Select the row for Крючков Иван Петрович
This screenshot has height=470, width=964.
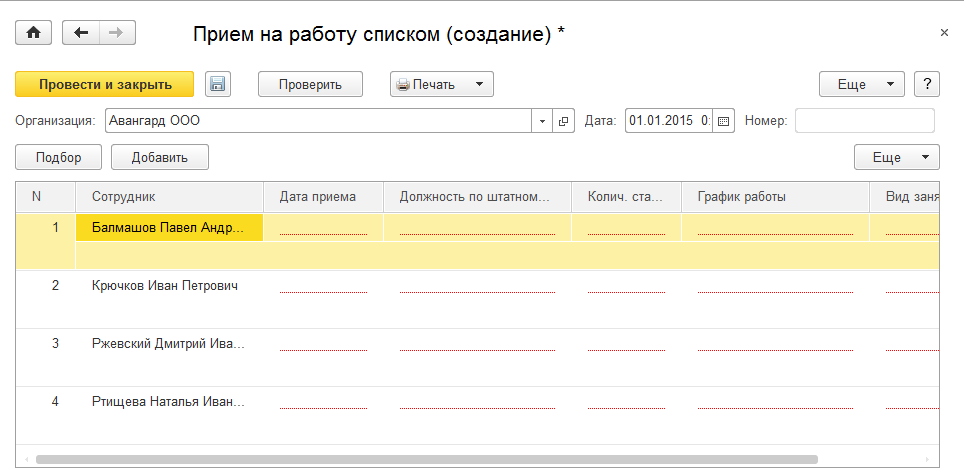(164, 286)
